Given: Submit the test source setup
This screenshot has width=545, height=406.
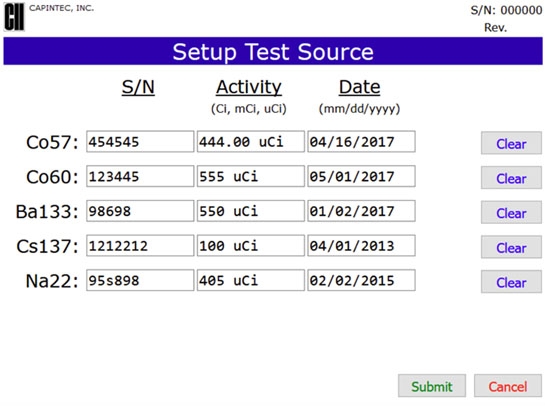Looking at the screenshot, I should point(432,386).
